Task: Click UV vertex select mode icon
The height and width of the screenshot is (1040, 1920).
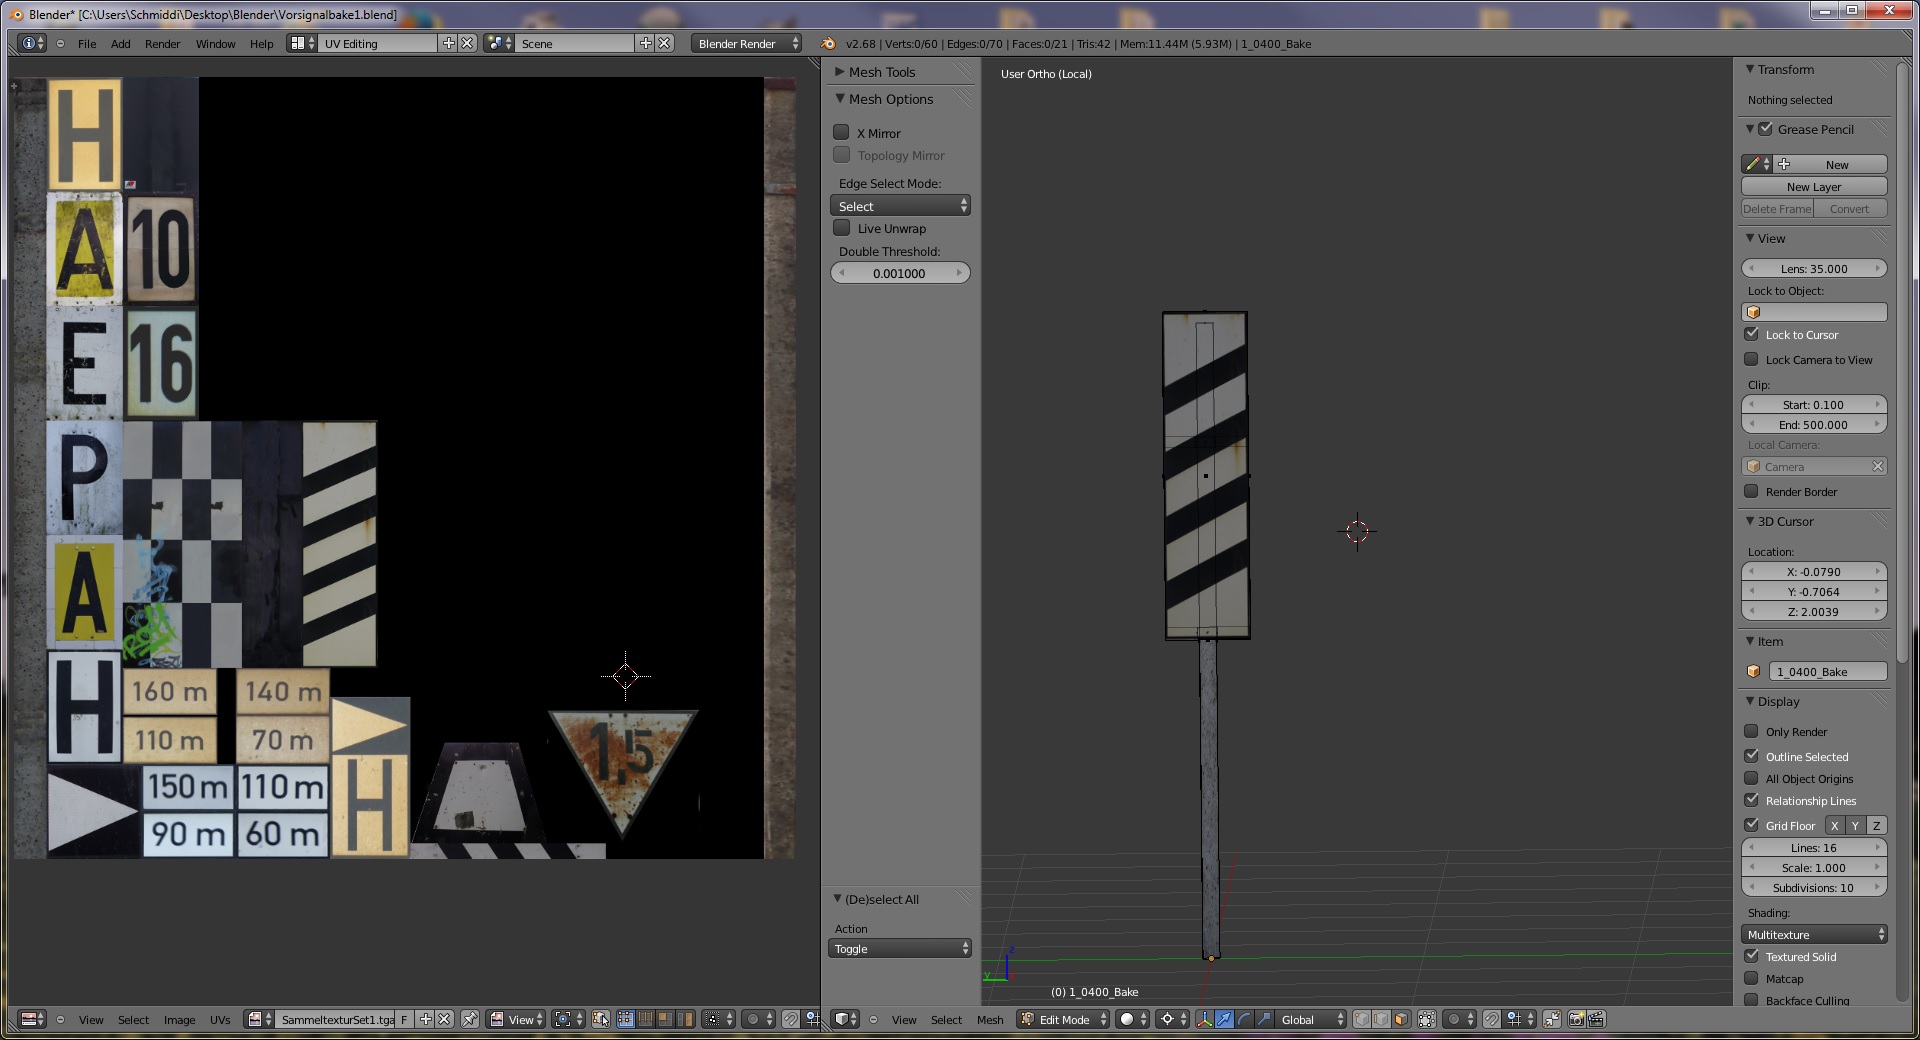Action: 625,1019
